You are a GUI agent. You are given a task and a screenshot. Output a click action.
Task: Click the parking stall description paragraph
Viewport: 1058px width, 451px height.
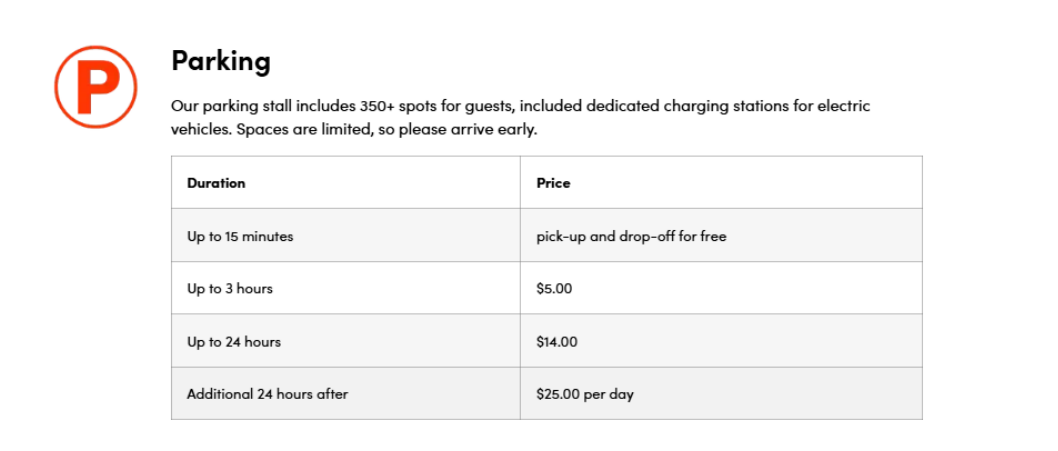pos(520,118)
